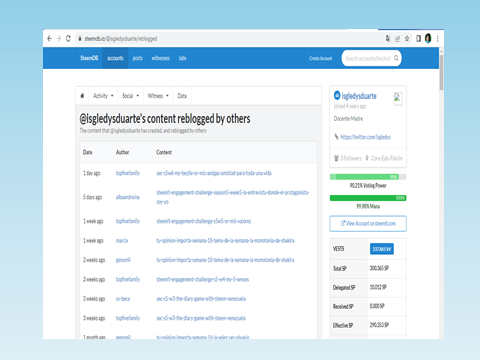Click the 'Docente-Madre' profile text

(348, 118)
